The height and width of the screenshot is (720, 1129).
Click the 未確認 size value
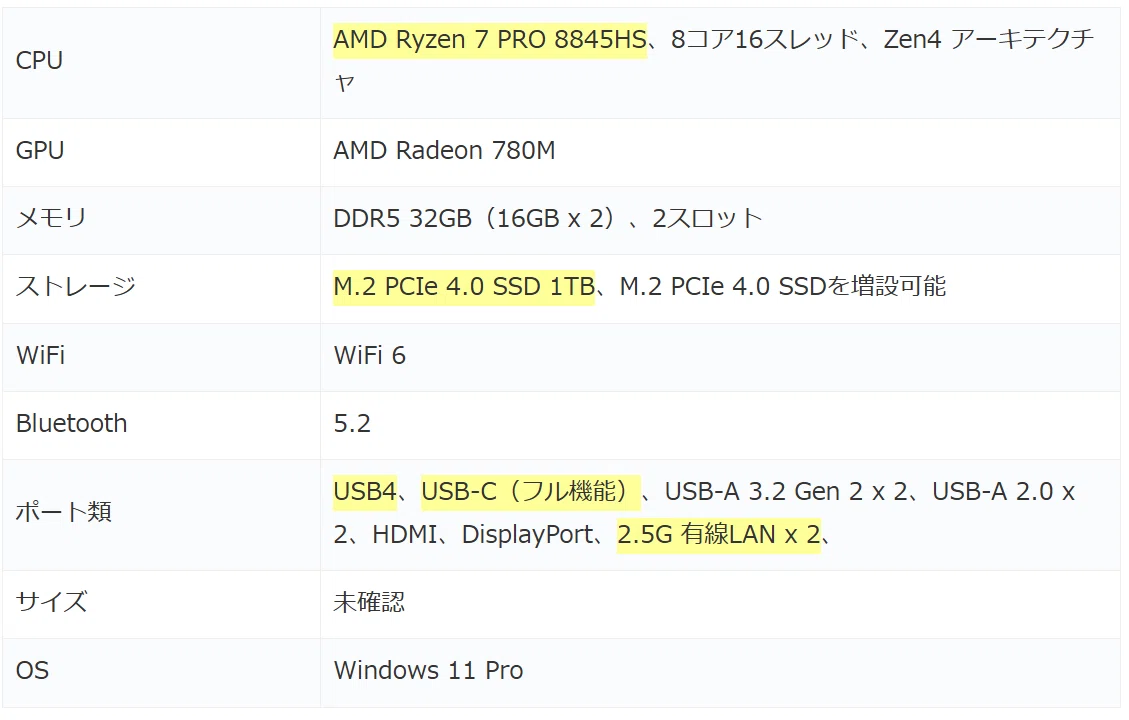(369, 602)
